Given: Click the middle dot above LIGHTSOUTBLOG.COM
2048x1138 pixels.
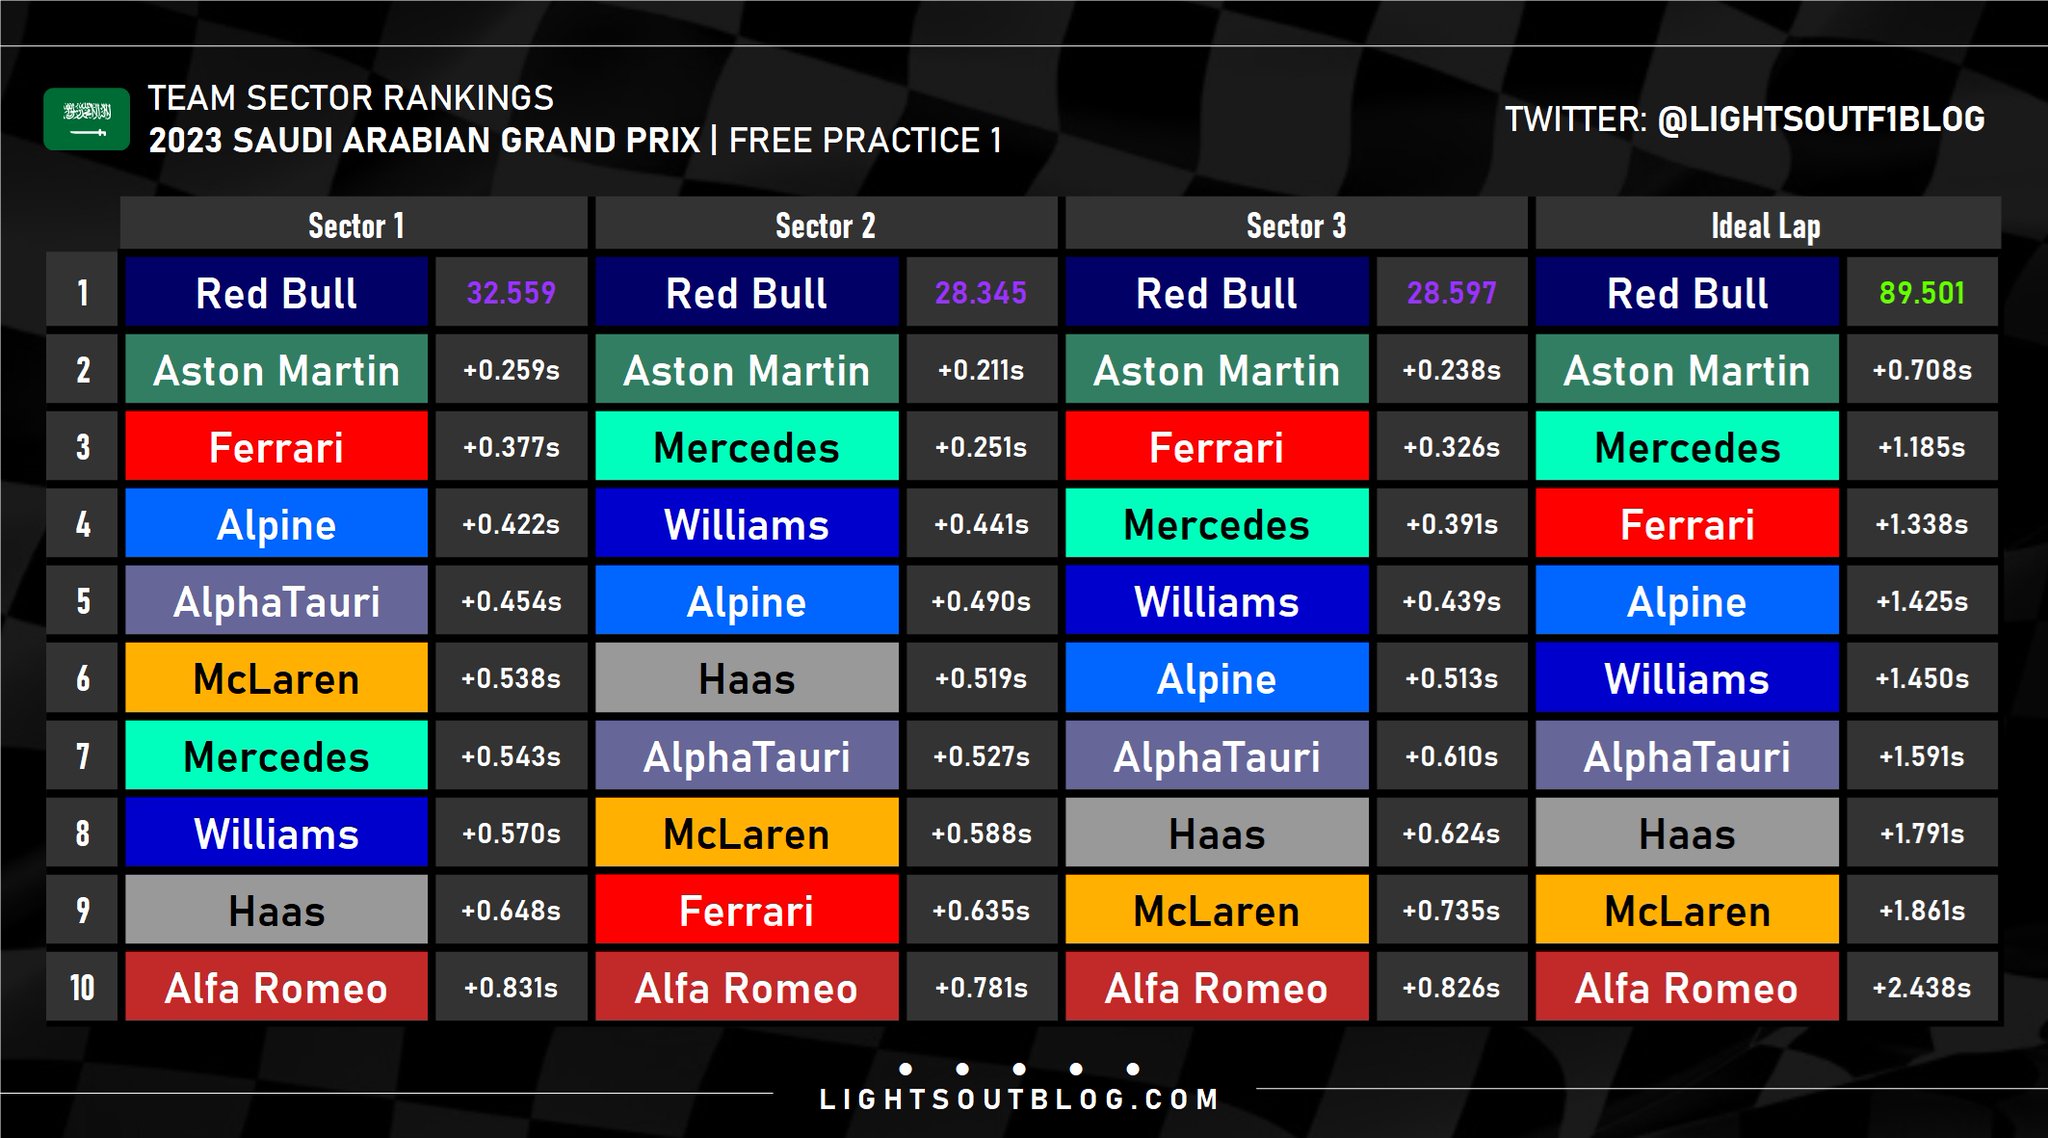Looking at the screenshot, I should pos(1019,1069).
